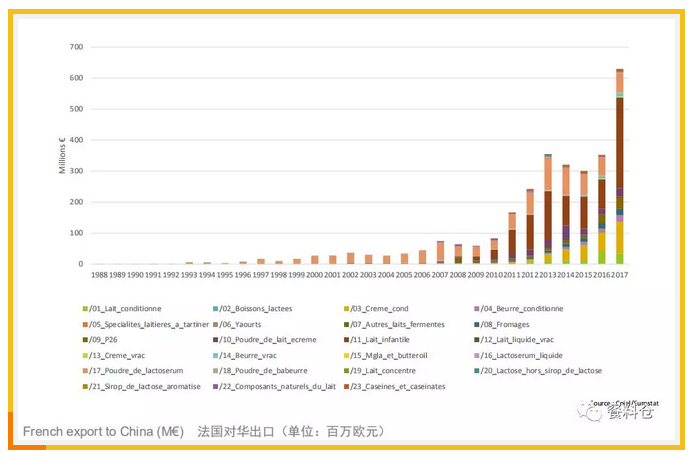Click the 2013 stacked bar in chart
Viewport: 692px width, 458px height.
click(548, 209)
